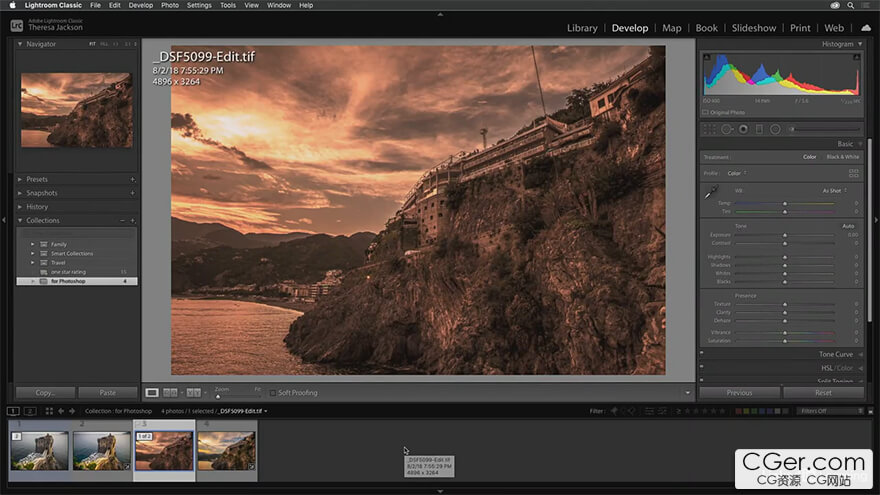The width and height of the screenshot is (880, 495).
Task: Toggle shadow clipping indicator in histogram
Action: point(707,57)
